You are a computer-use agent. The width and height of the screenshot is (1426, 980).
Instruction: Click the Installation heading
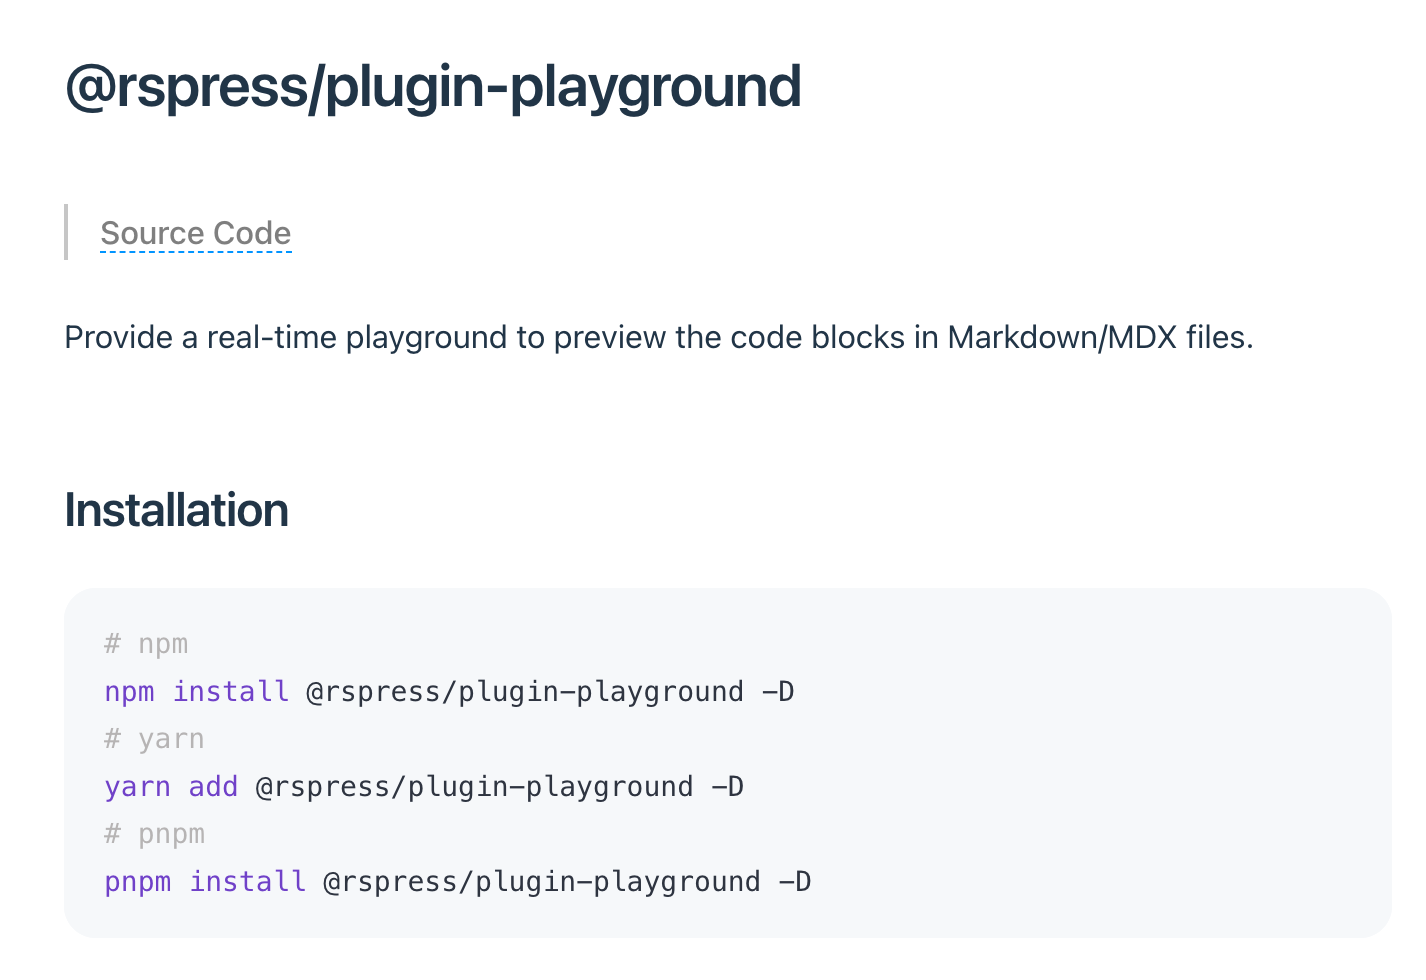176,510
